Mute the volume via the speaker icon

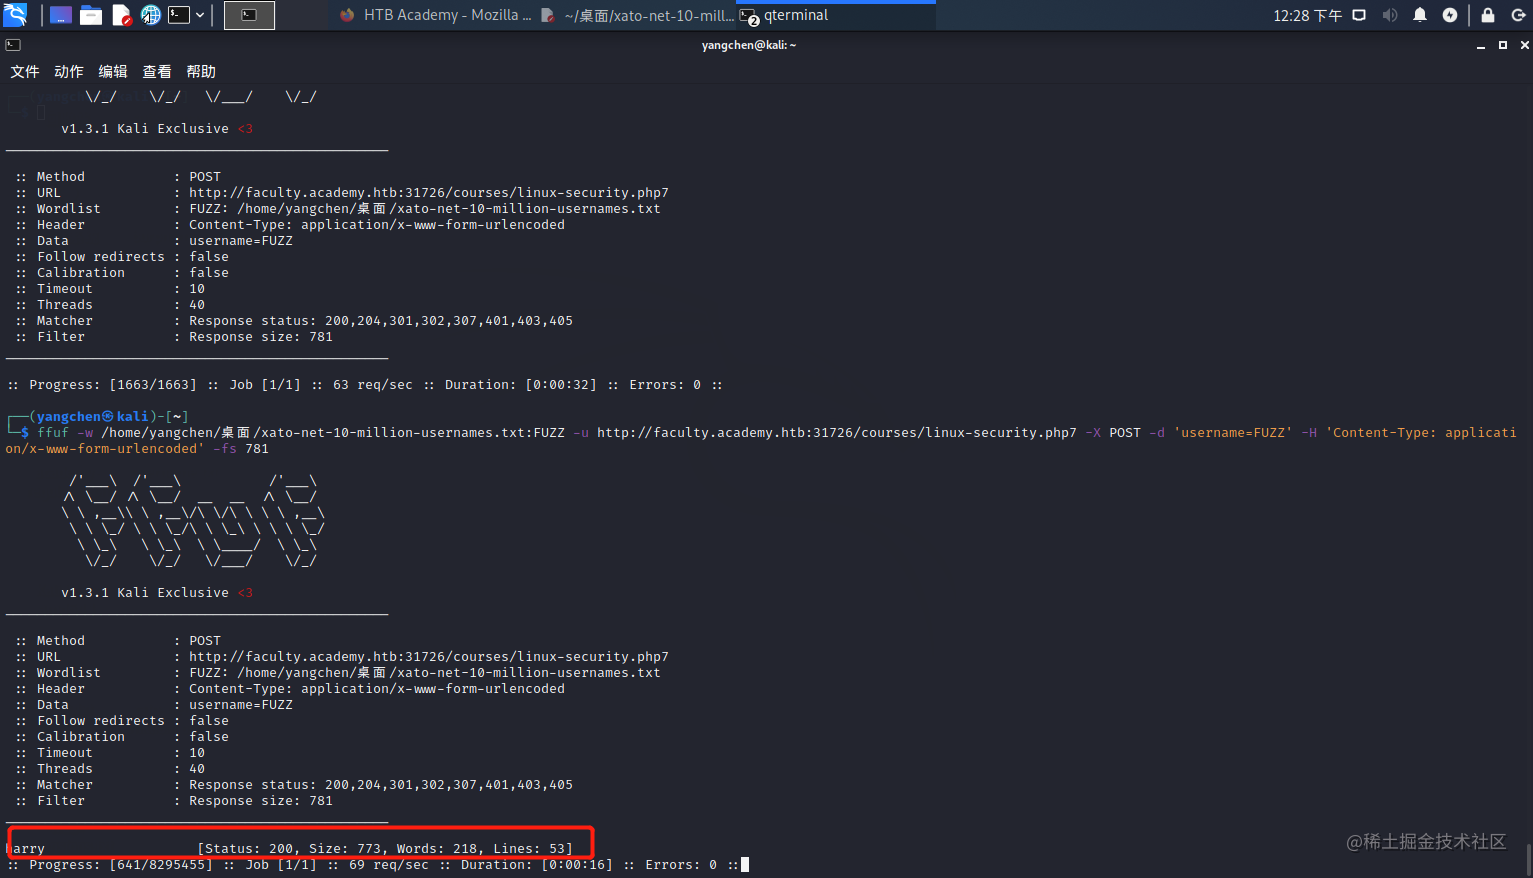[1390, 14]
